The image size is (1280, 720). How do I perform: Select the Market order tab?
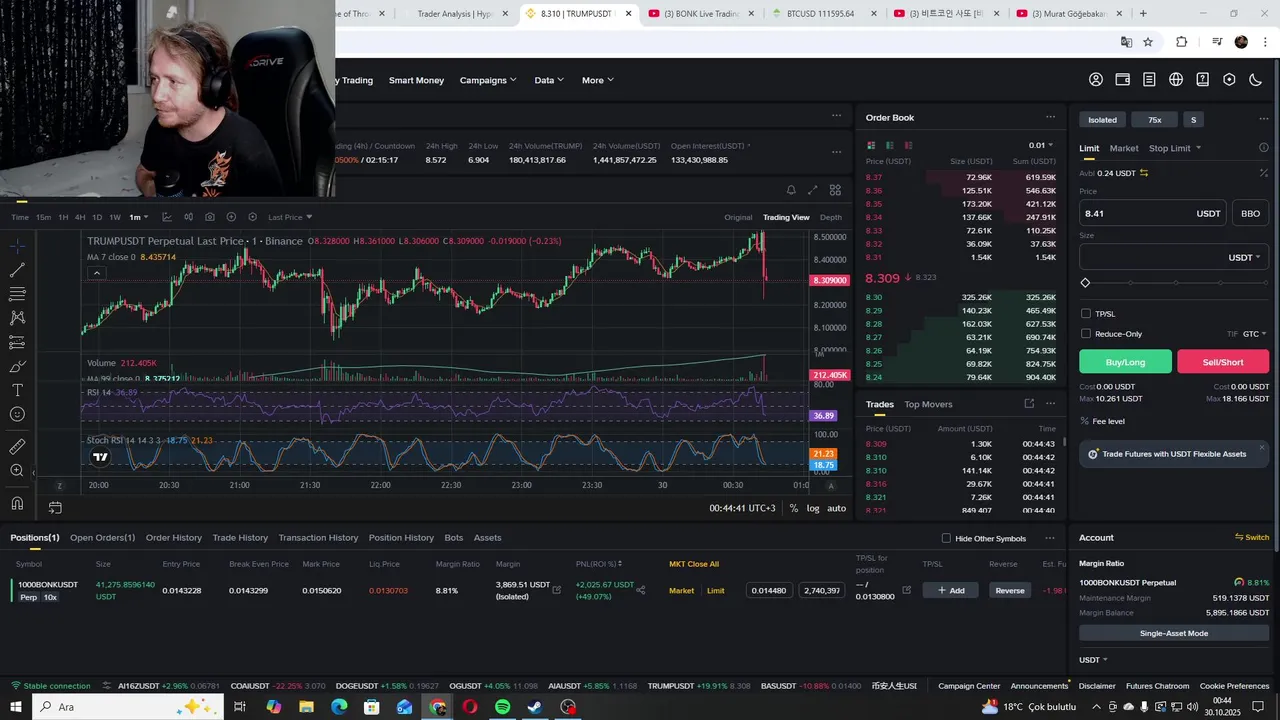pos(1124,148)
